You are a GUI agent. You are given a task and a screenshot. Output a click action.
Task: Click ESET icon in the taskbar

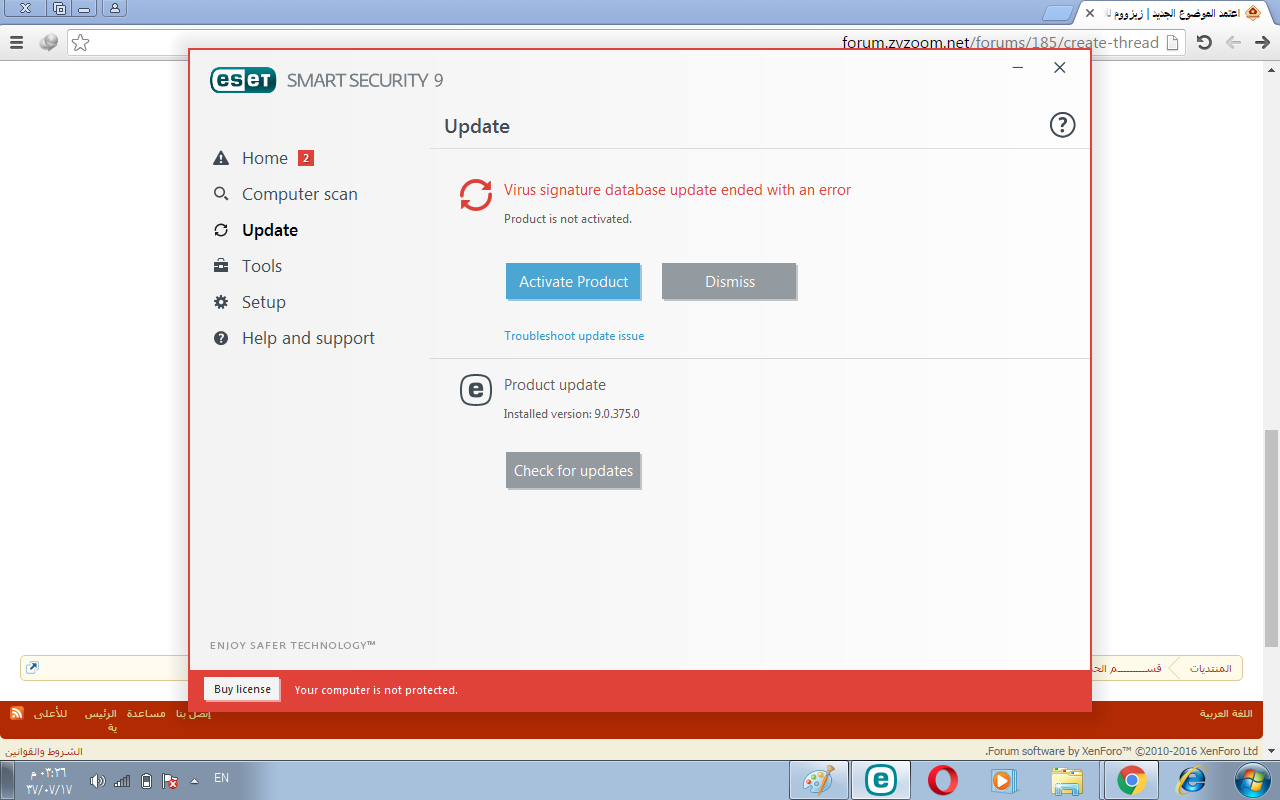(881, 780)
